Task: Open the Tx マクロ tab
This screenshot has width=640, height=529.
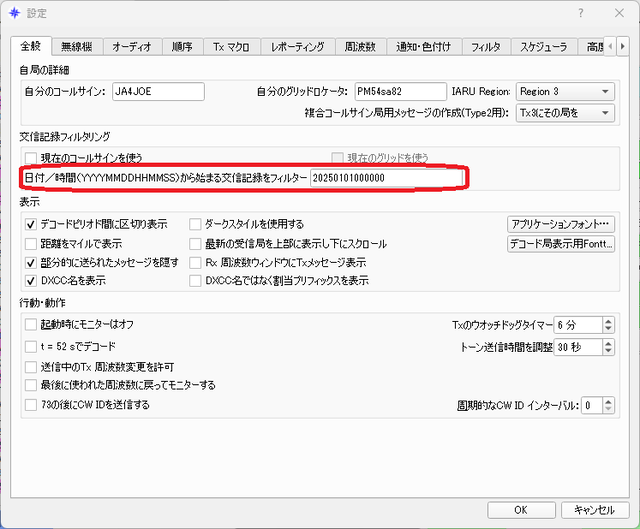Action: pyautogui.click(x=231, y=47)
